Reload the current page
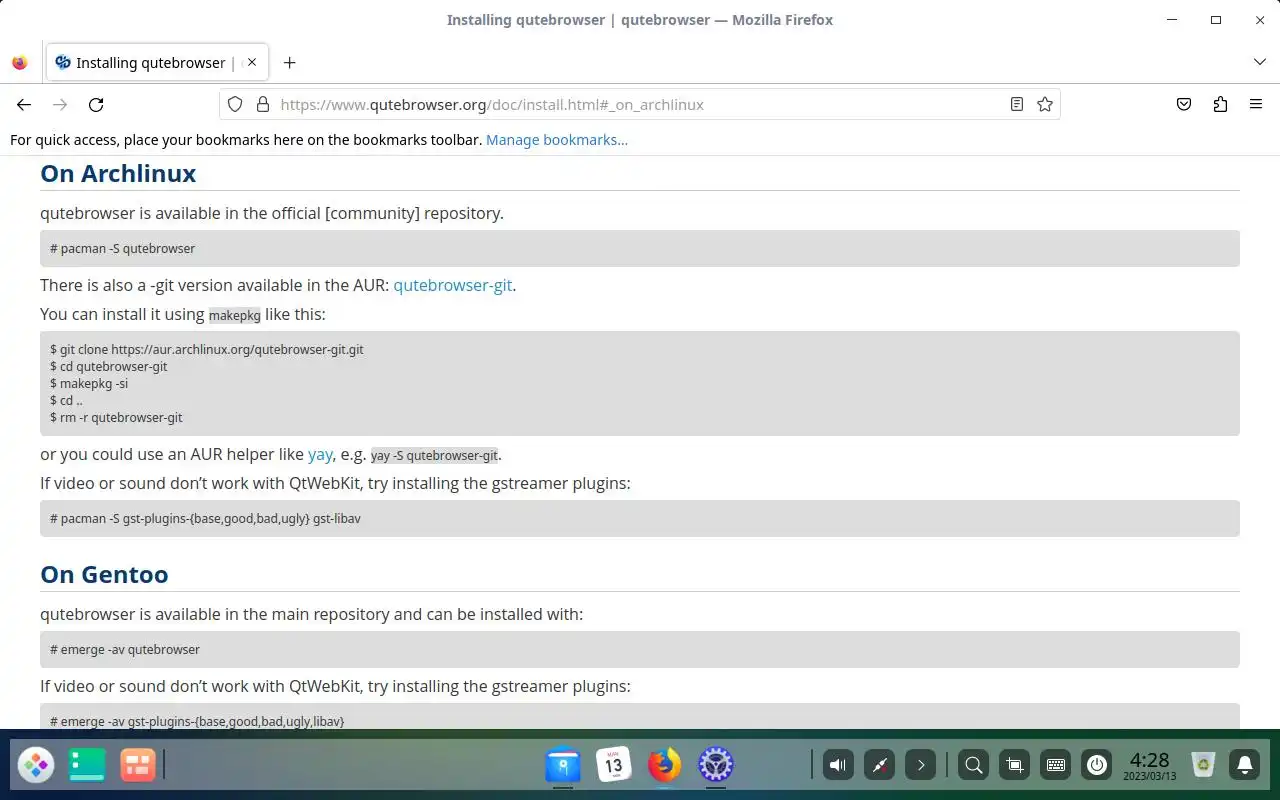The width and height of the screenshot is (1280, 800). coord(96,104)
